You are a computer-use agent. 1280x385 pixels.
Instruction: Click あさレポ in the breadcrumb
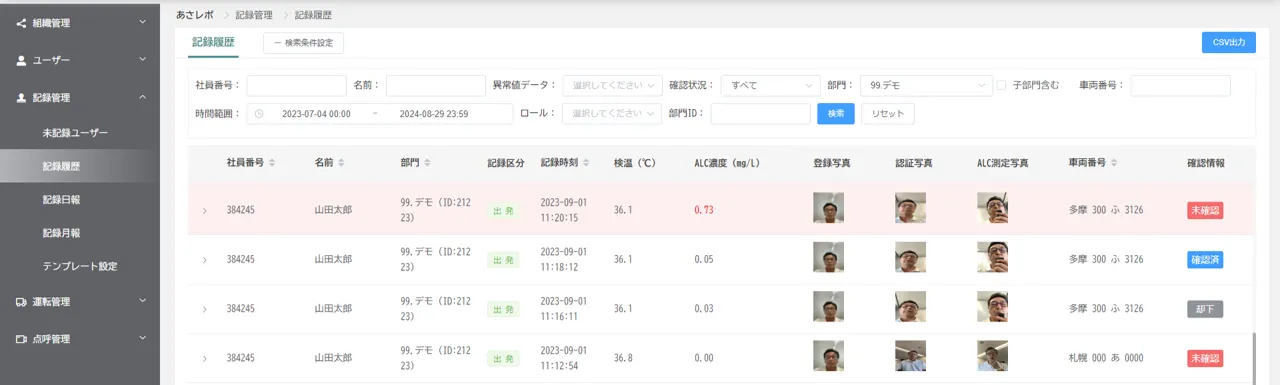coord(194,15)
